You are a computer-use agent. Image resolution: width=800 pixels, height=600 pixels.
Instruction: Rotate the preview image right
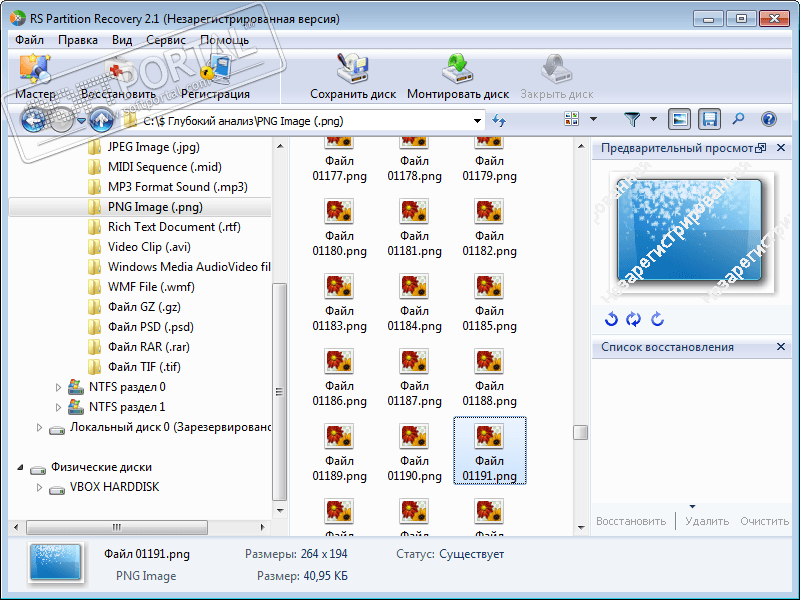coord(657,319)
